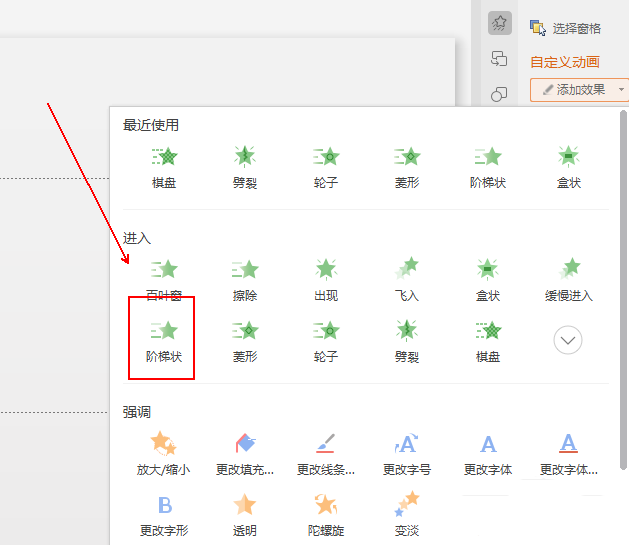Open 添加效果 dropdown button
The width and height of the screenshot is (629, 545).
(579, 90)
